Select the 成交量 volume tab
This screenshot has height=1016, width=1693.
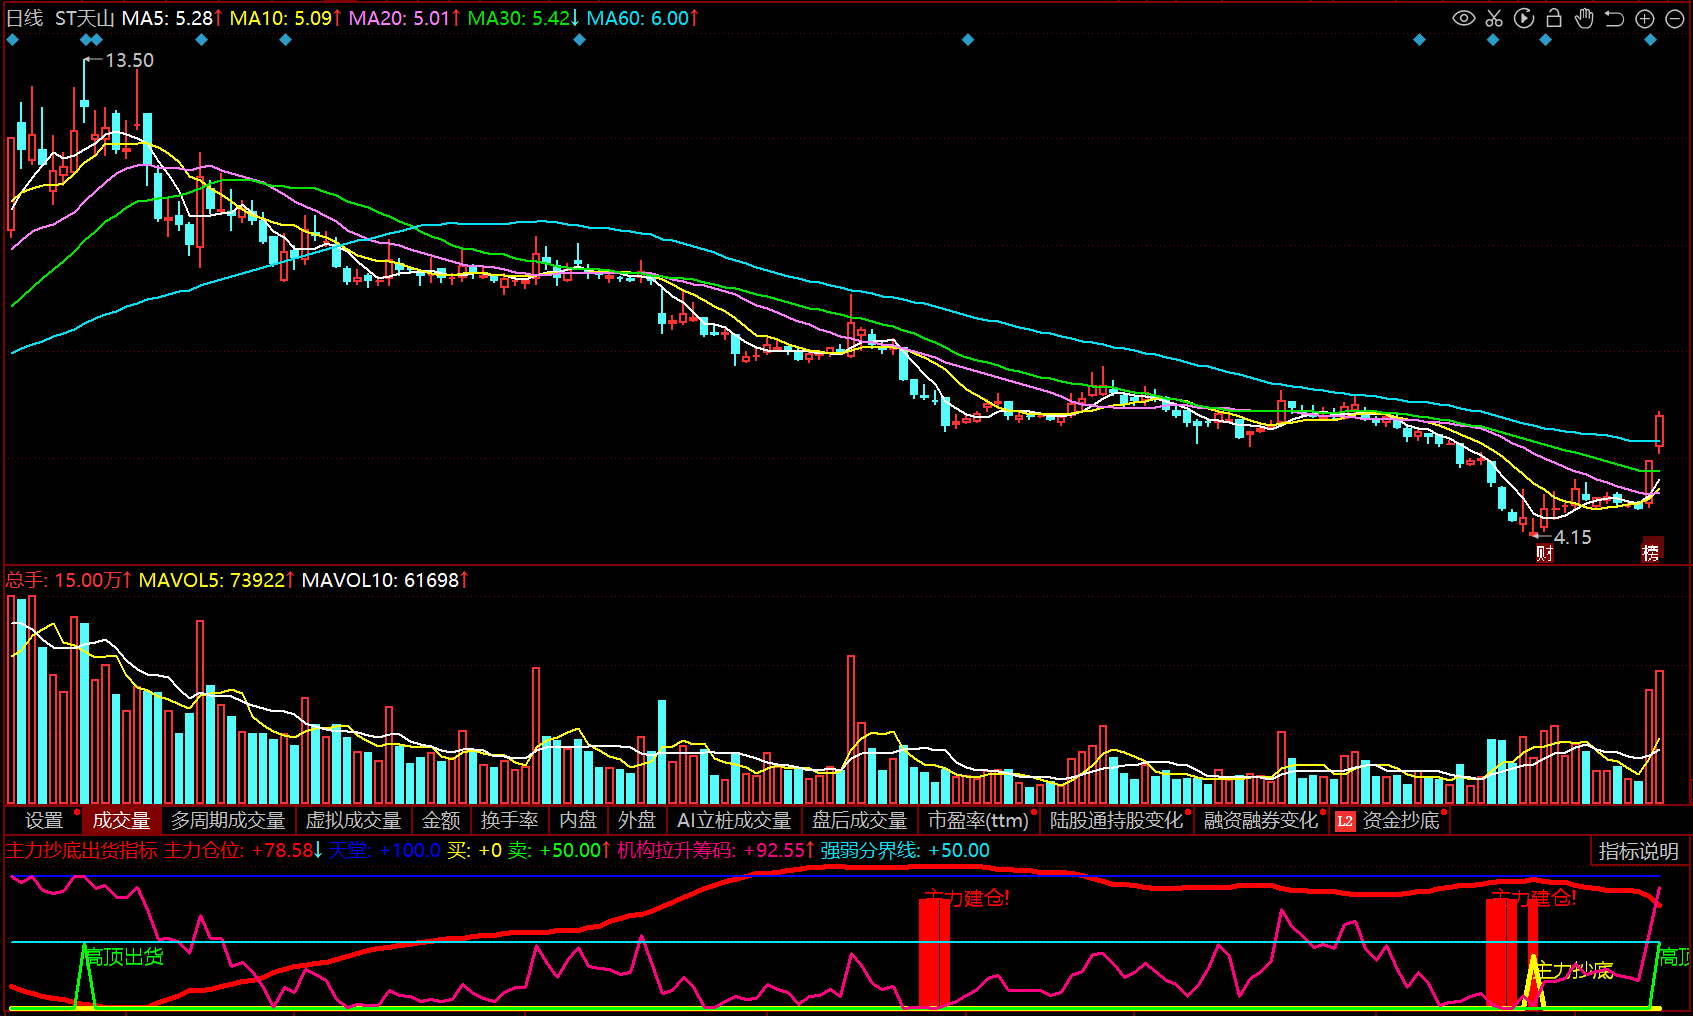coord(121,820)
